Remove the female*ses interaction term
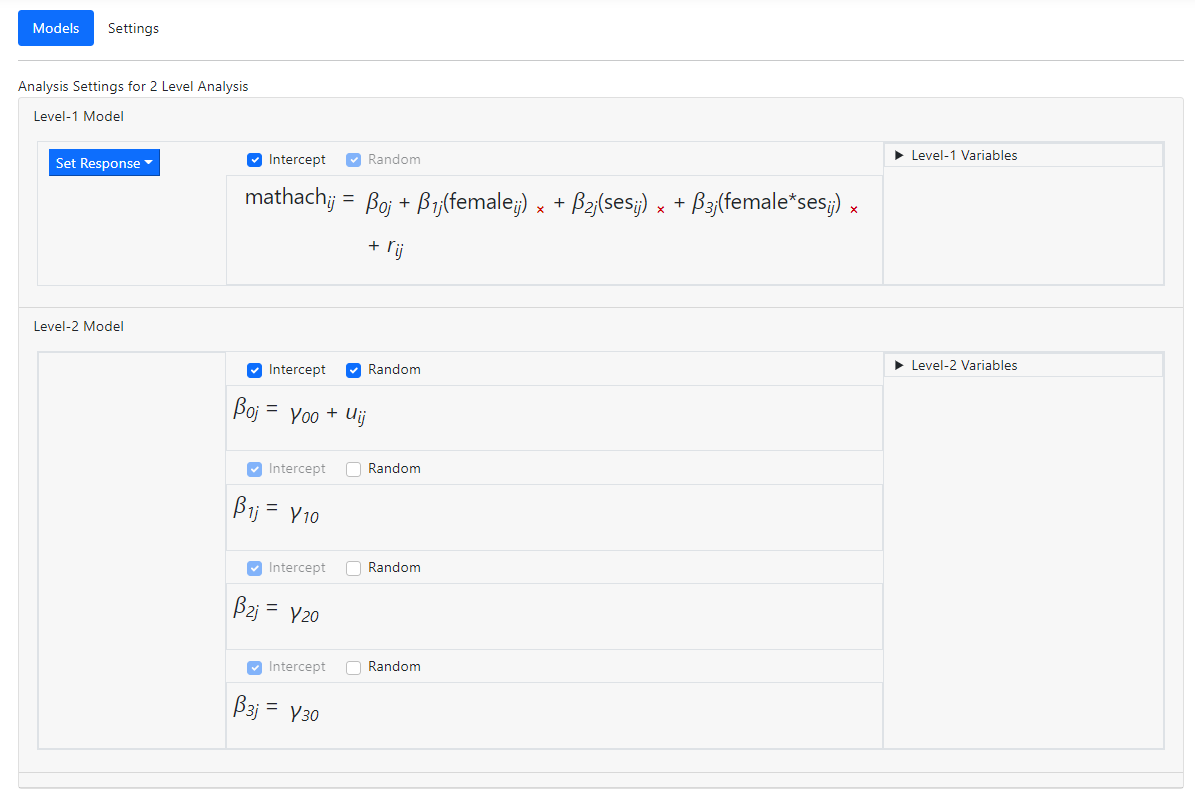The width and height of the screenshot is (1195, 799). tap(853, 210)
